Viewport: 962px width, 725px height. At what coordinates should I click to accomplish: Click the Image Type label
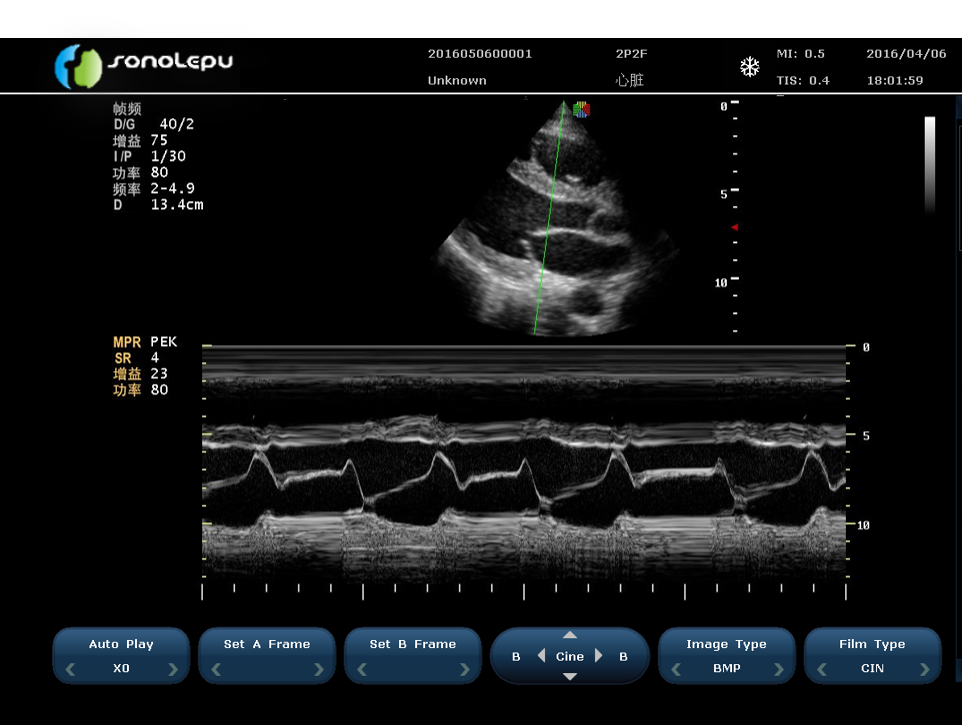coord(726,644)
